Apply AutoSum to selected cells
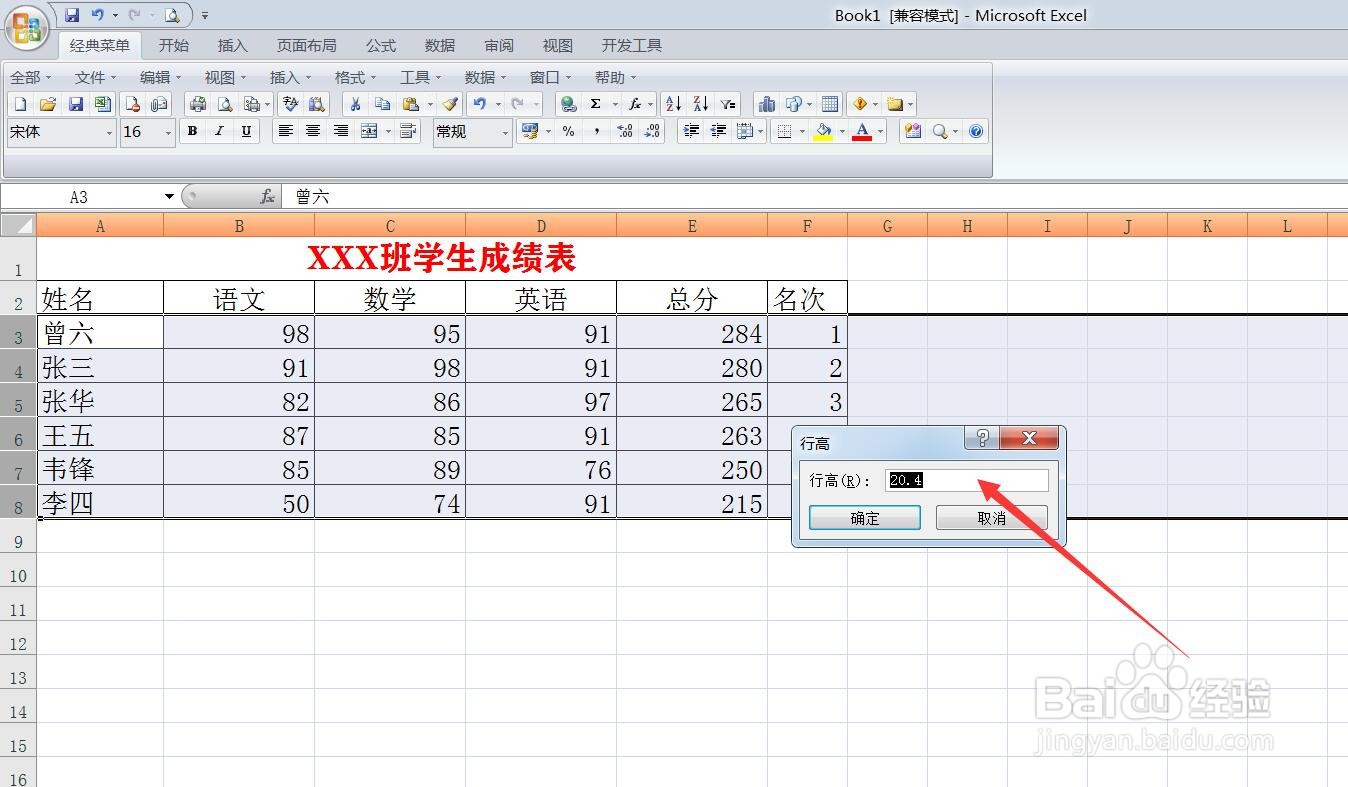This screenshot has width=1348, height=787. tap(597, 103)
